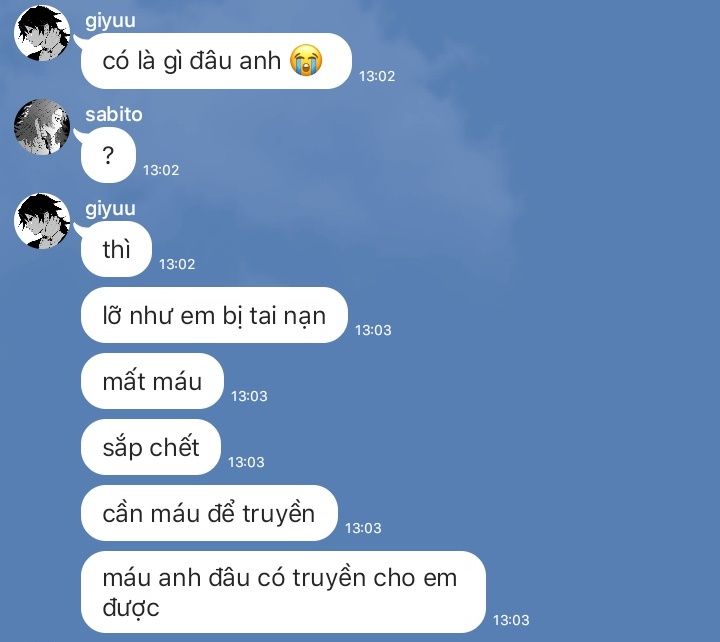Tap the 13:02 timestamp beside sabito's "?"
The width and height of the screenshot is (720, 642).
click(161, 170)
